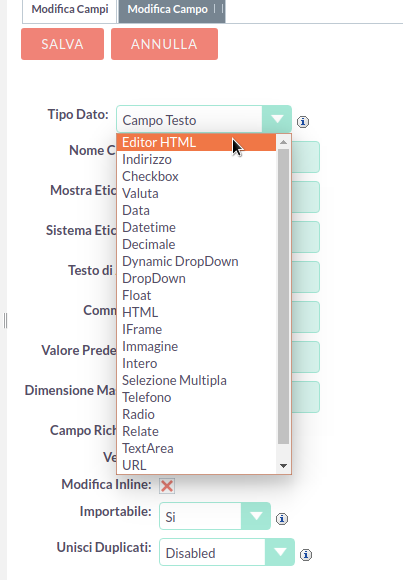Select the Modifica Campo tab

[172, 9]
